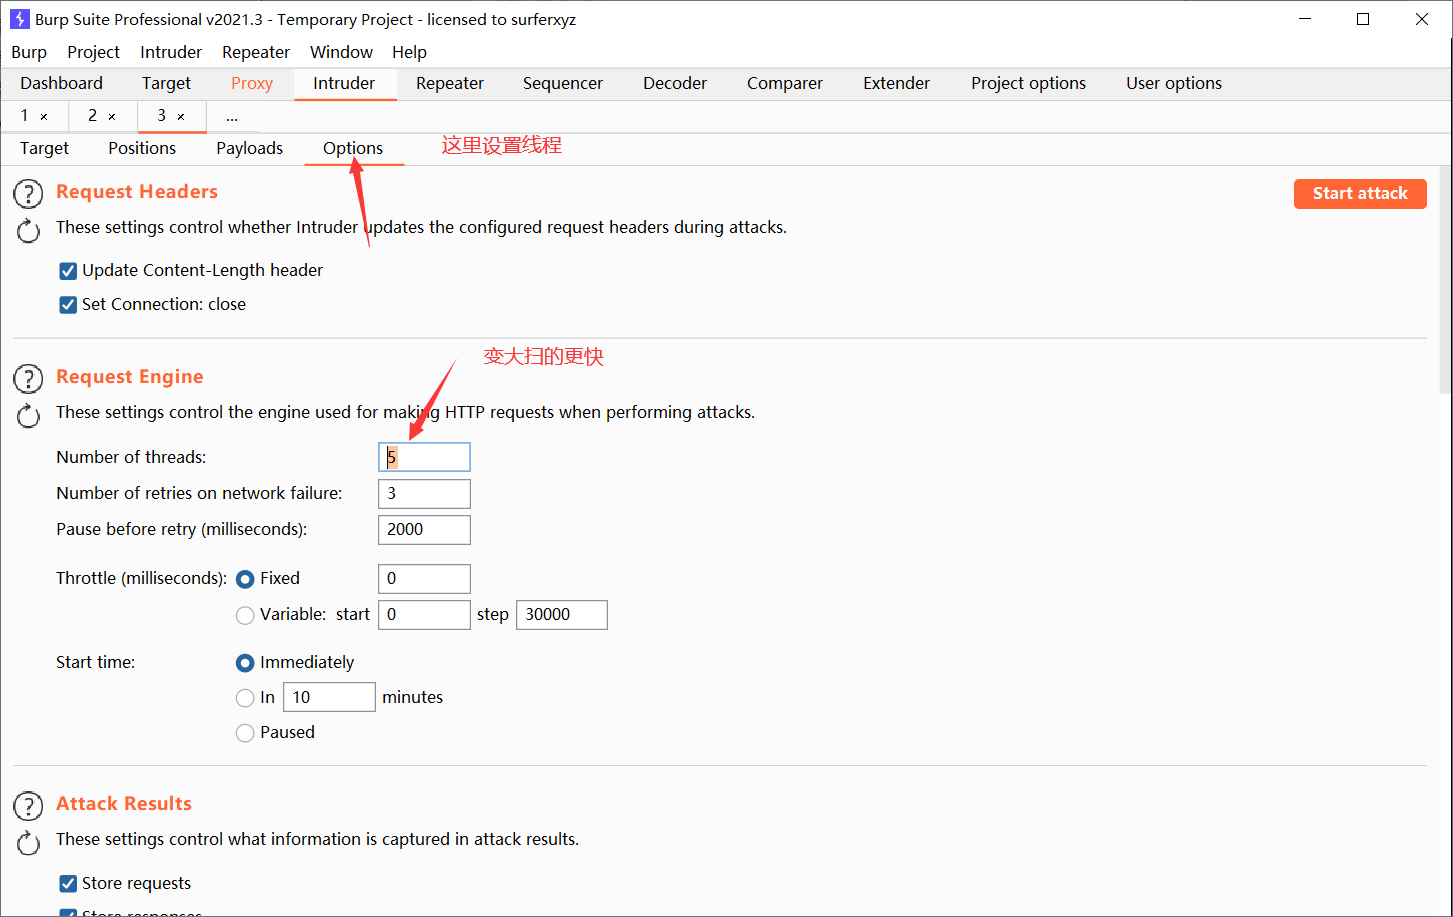The width and height of the screenshot is (1453, 917).
Task: Open Request Headers help icon
Action: click(28, 193)
